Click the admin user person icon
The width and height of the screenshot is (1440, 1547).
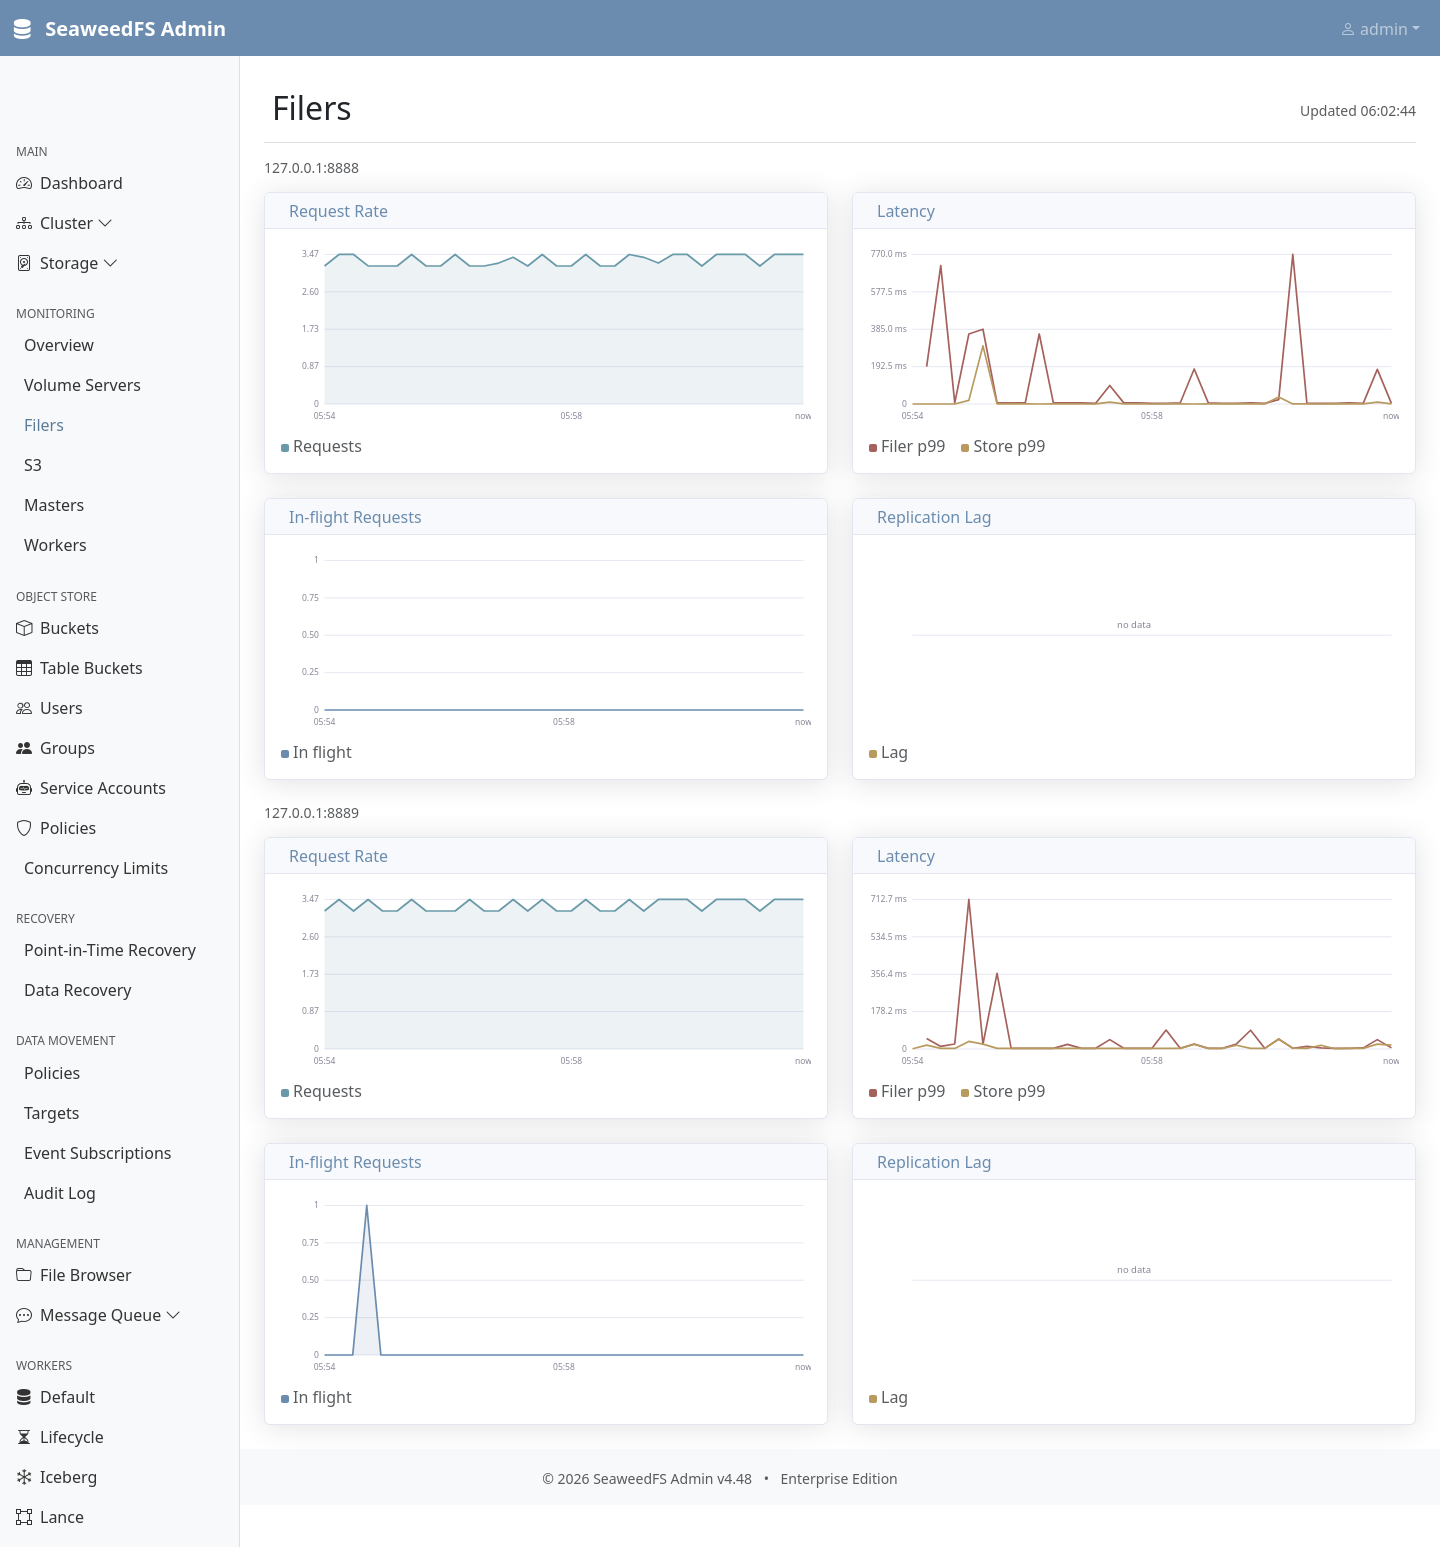(x=1348, y=30)
